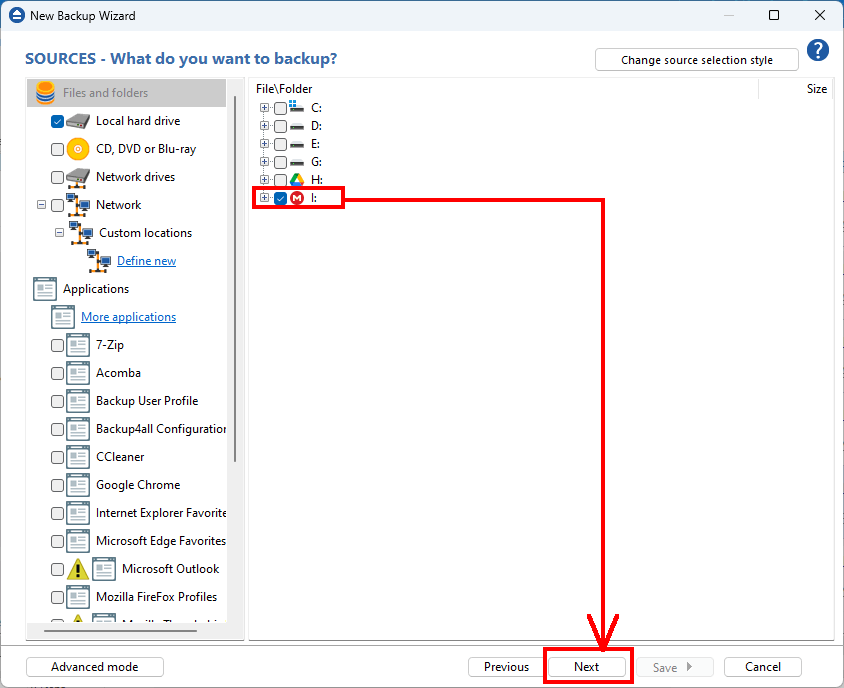Expand the I: drive tree node
Image resolution: width=844 pixels, height=688 pixels.
pos(264,198)
